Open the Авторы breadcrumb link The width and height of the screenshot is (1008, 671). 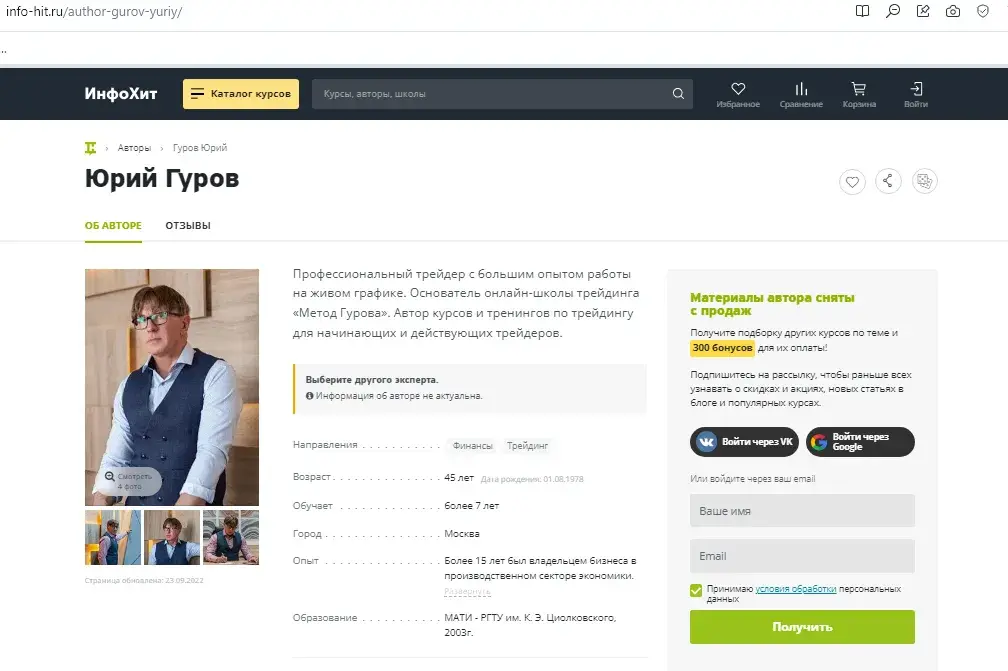pyautogui.click(x=134, y=148)
